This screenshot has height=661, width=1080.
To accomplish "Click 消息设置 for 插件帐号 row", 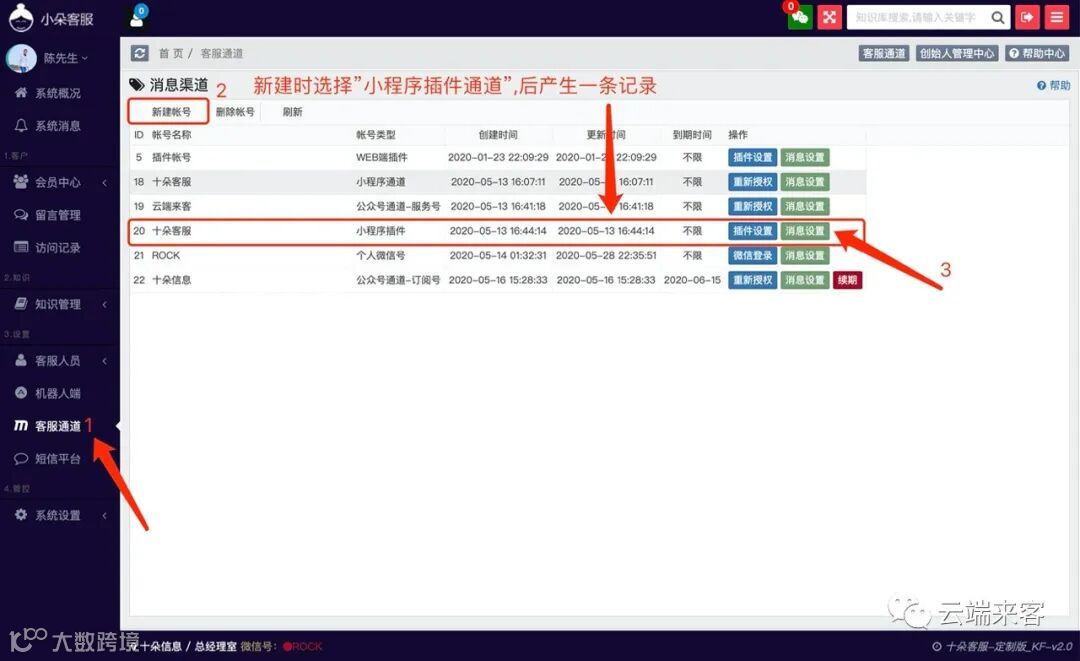I will [x=804, y=158].
